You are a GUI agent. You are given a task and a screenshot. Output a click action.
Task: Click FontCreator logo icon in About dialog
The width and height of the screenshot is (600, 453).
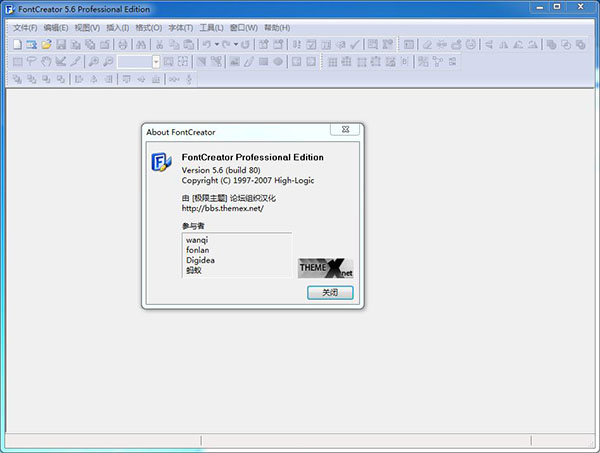click(161, 162)
